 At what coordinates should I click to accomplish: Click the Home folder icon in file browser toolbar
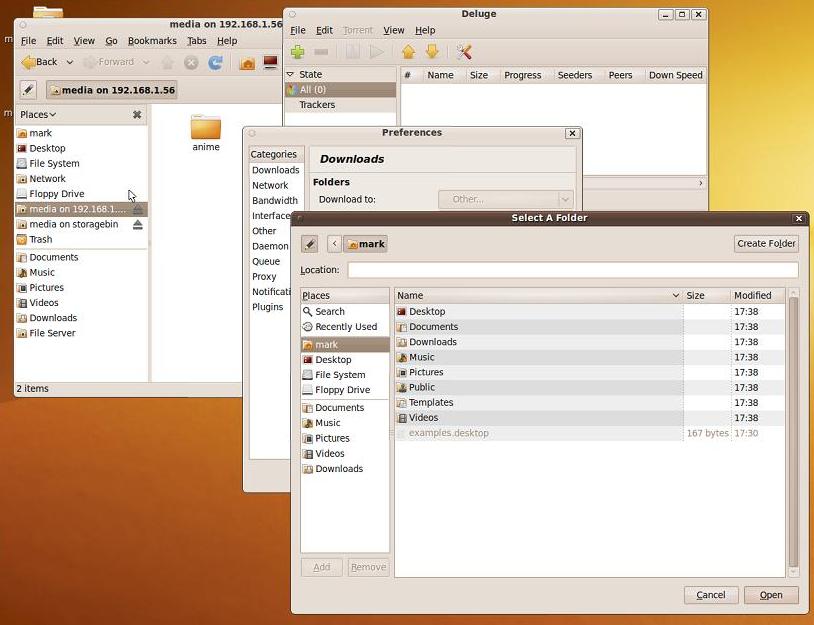[x=247, y=63]
